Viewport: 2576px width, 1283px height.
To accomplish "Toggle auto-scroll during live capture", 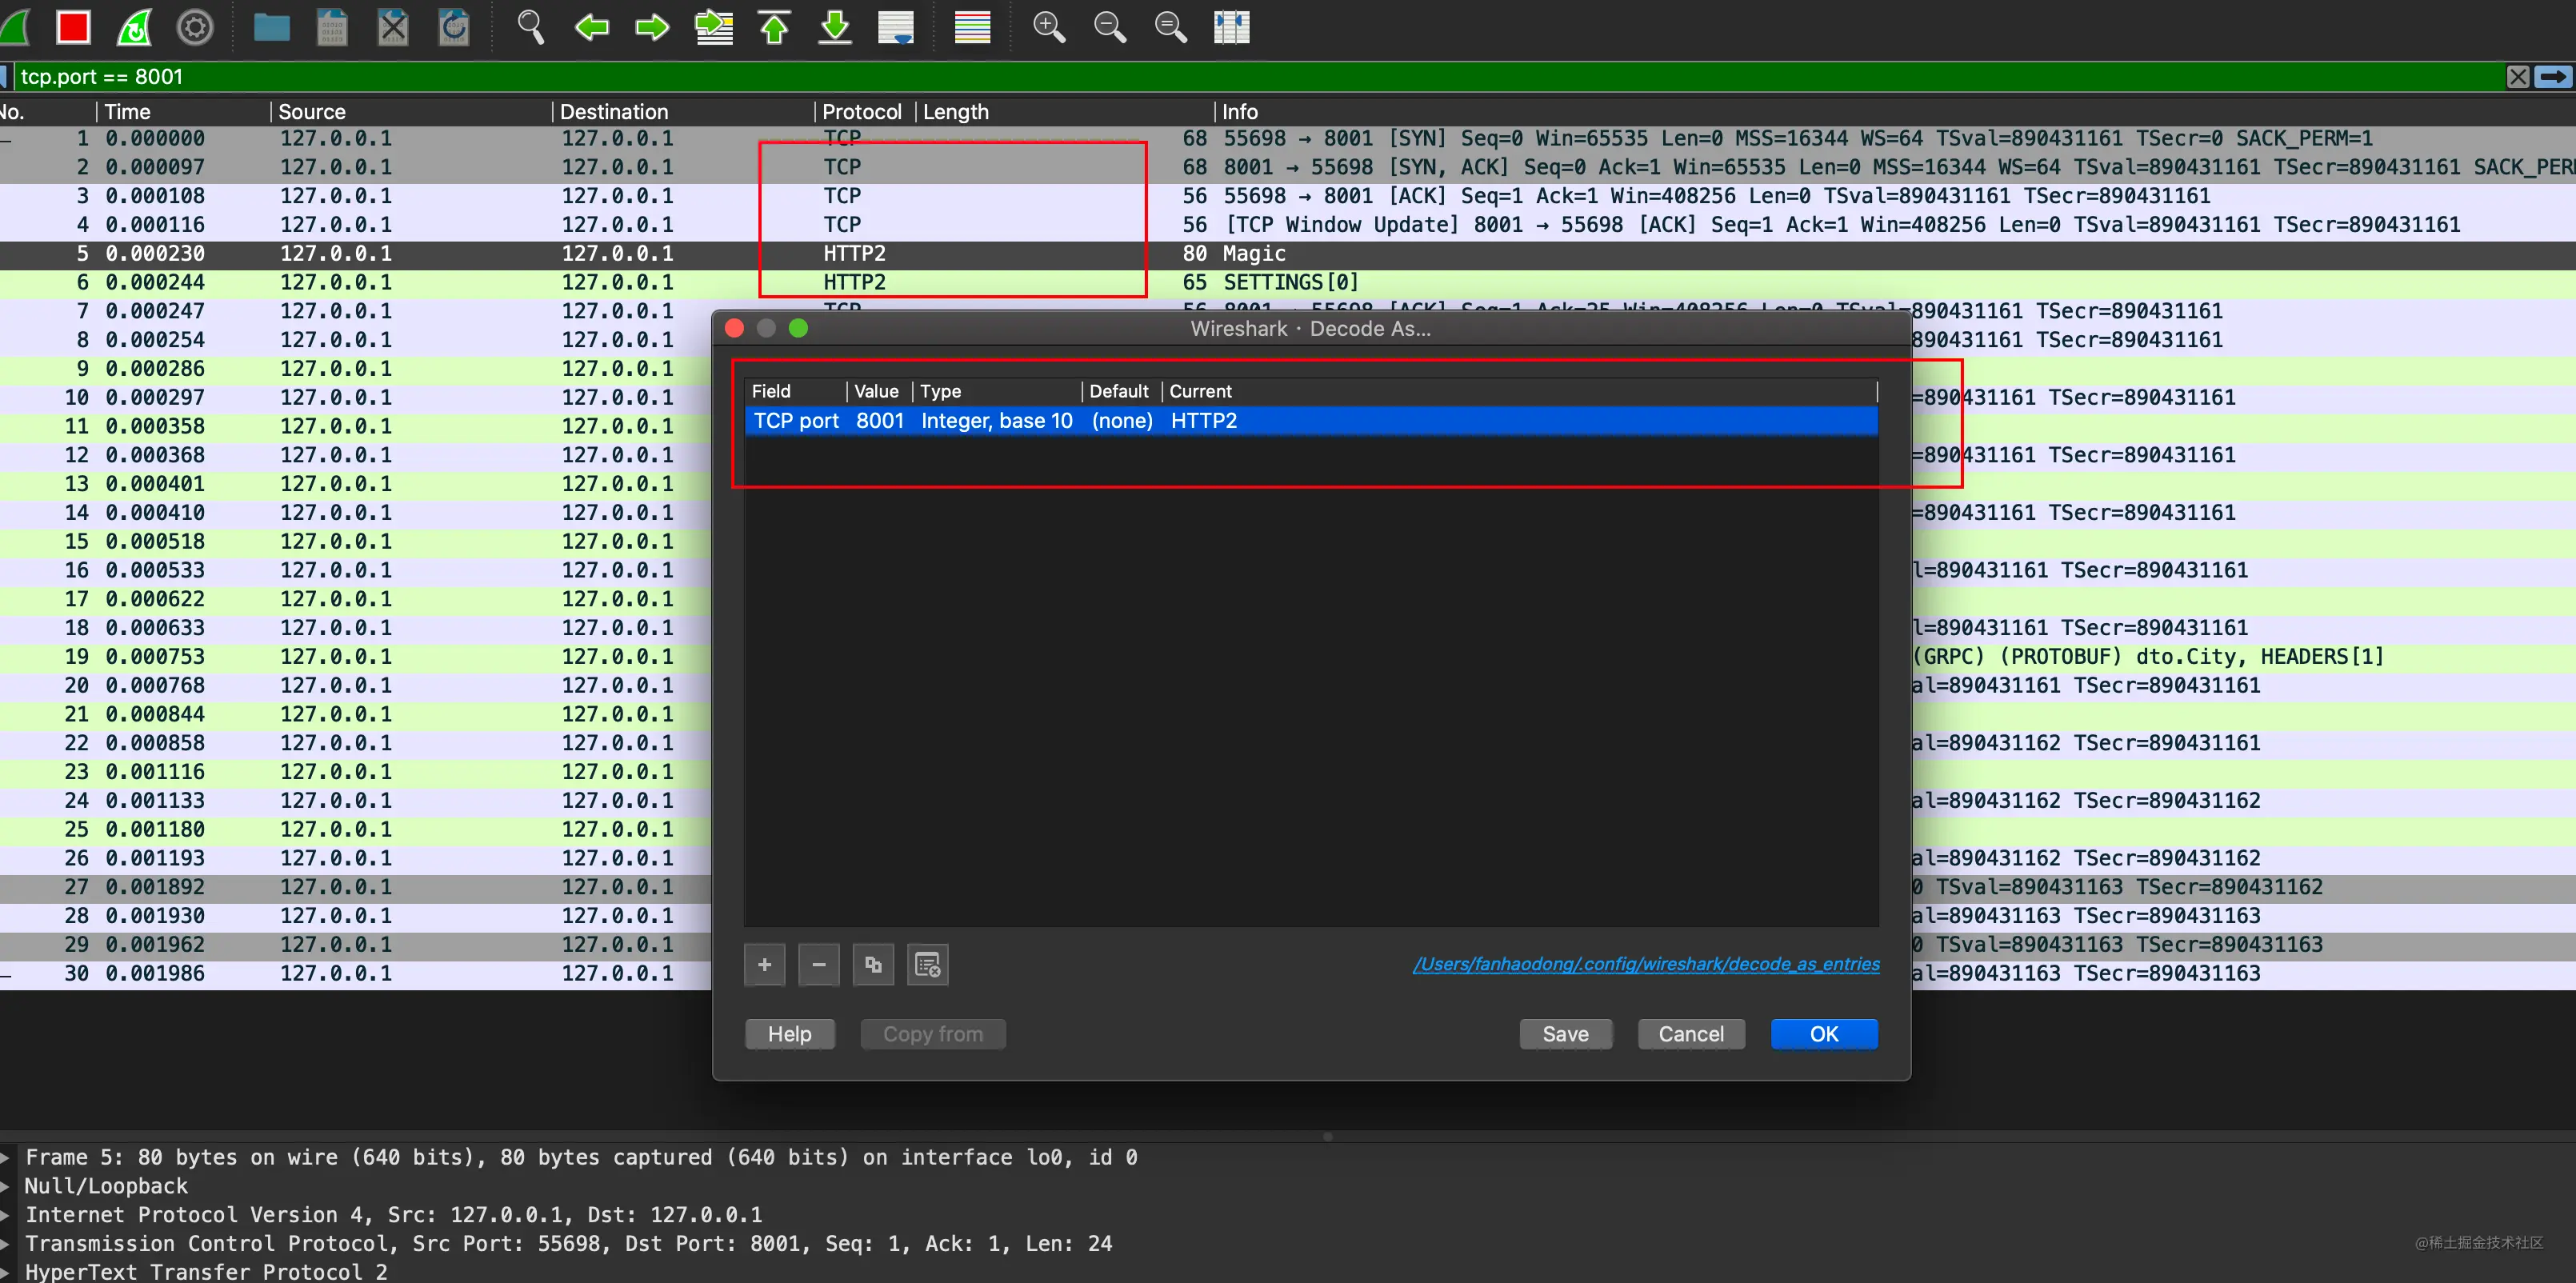I will tap(896, 27).
